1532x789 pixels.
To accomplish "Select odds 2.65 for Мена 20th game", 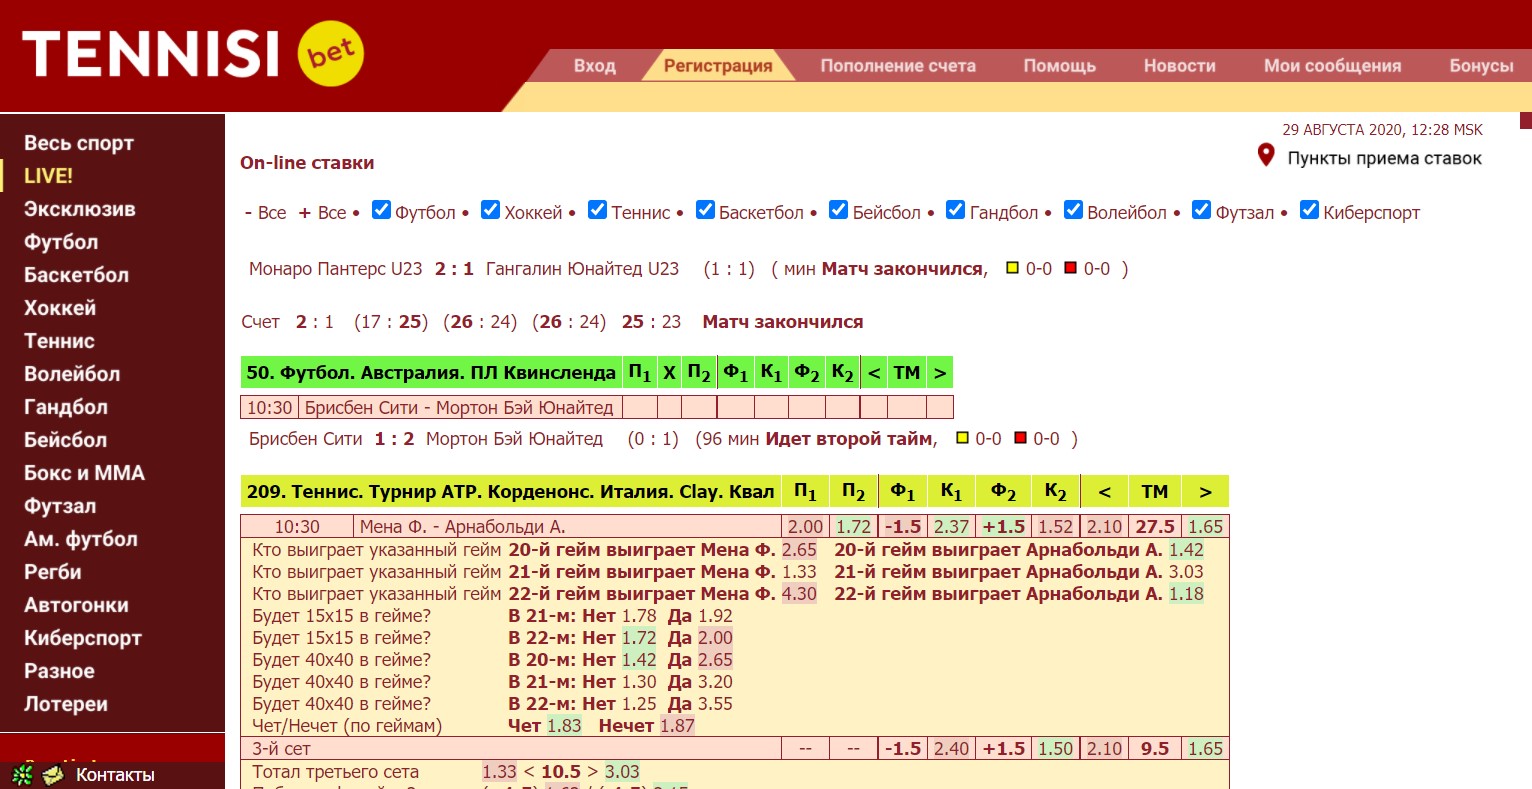I will point(799,550).
